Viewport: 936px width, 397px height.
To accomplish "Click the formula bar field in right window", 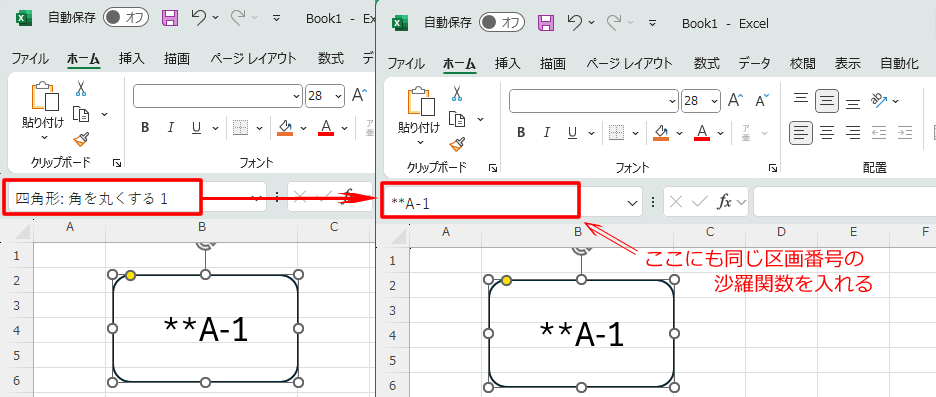I will 845,202.
